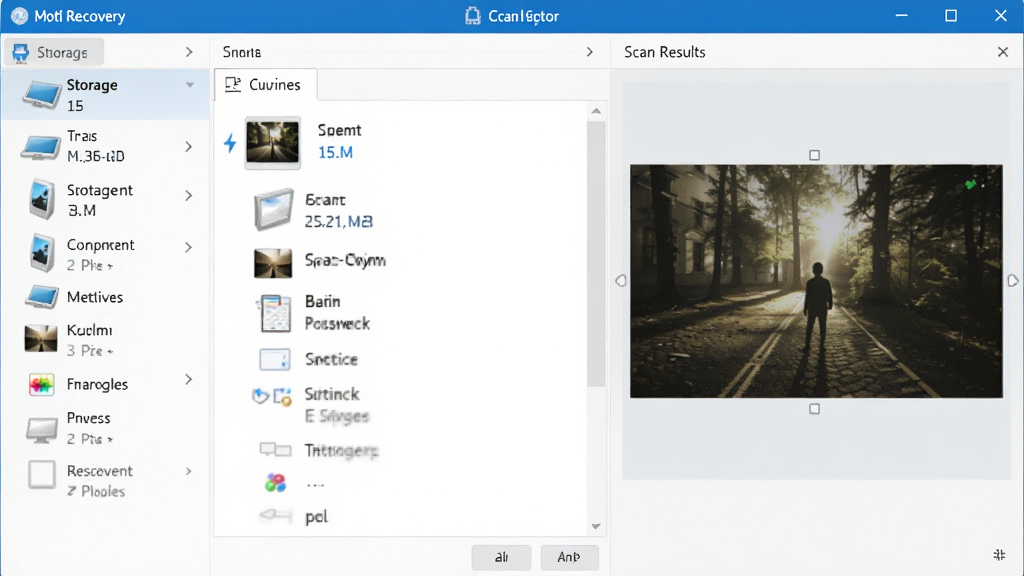Select the Spaz-Cvym road thumbnail
Screen dimensions: 1024x576
pyautogui.click(x=273, y=263)
